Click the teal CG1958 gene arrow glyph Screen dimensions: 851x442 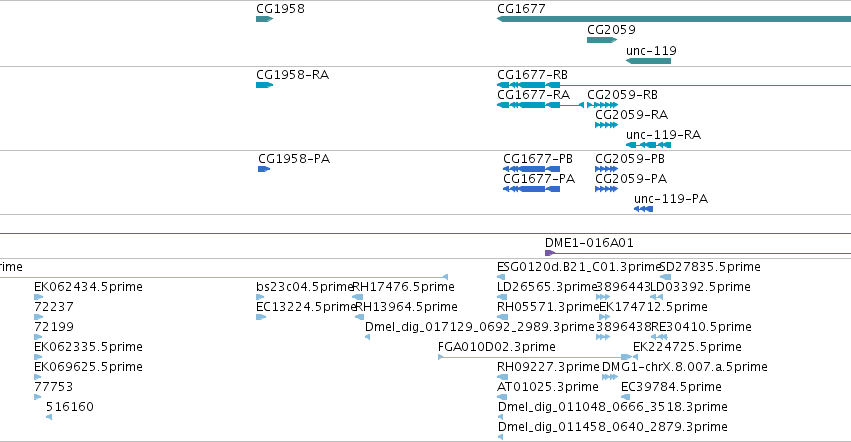[264, 19]
